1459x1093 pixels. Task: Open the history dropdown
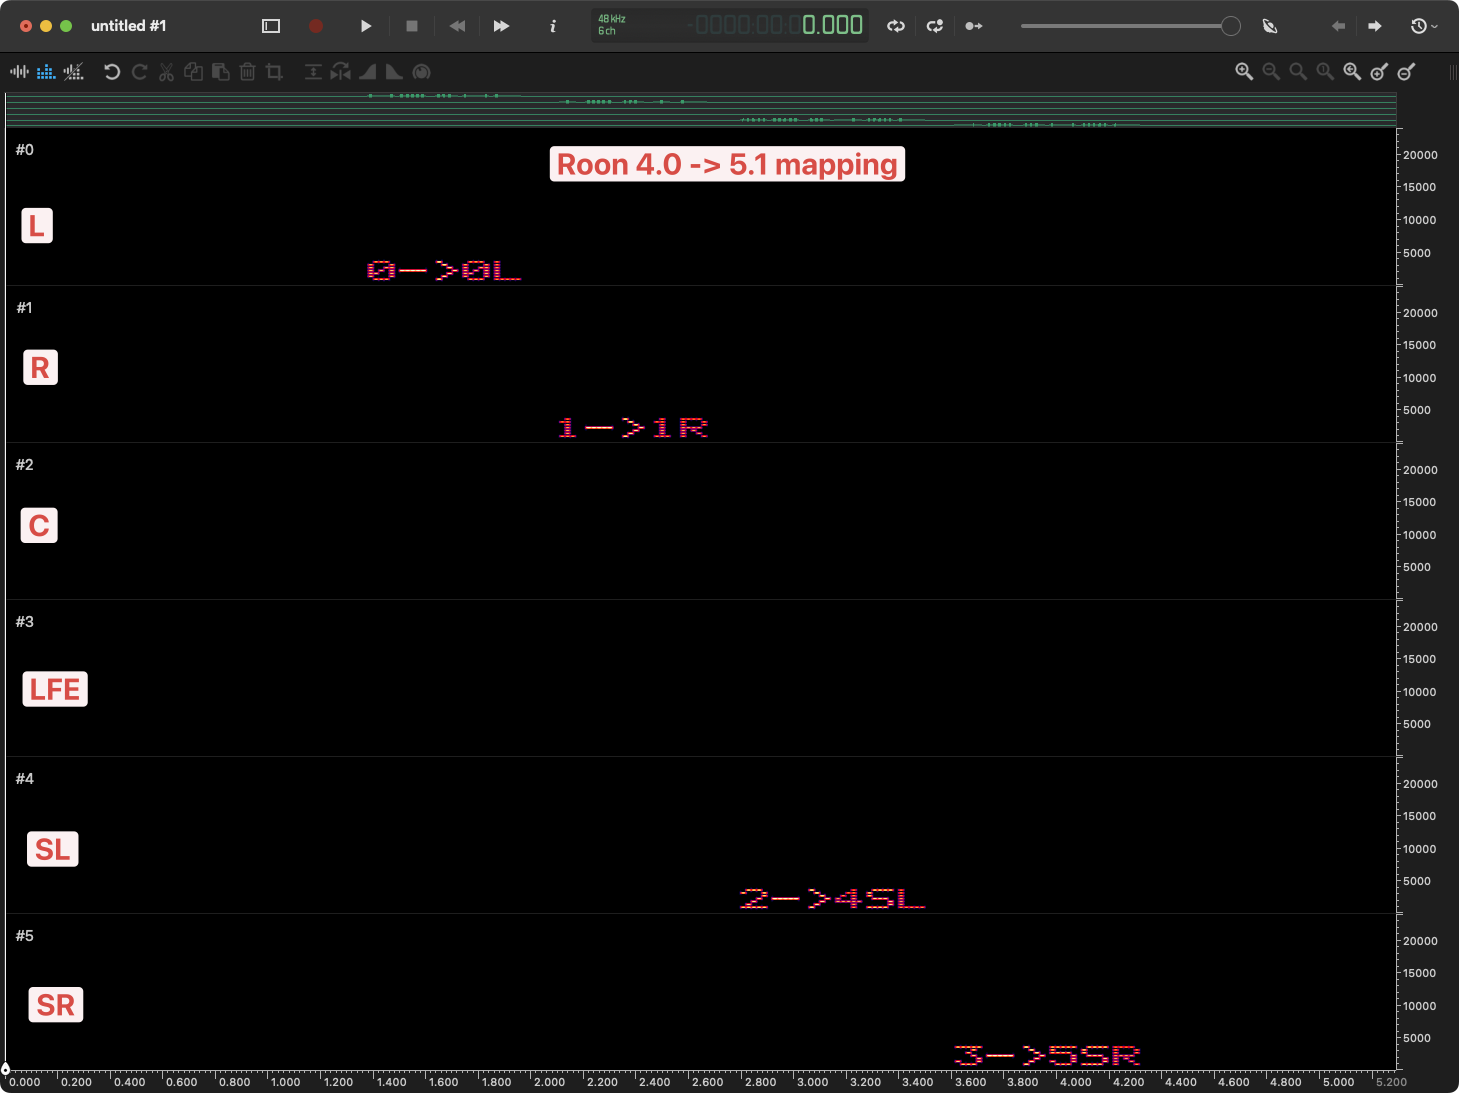(1424, 26)
